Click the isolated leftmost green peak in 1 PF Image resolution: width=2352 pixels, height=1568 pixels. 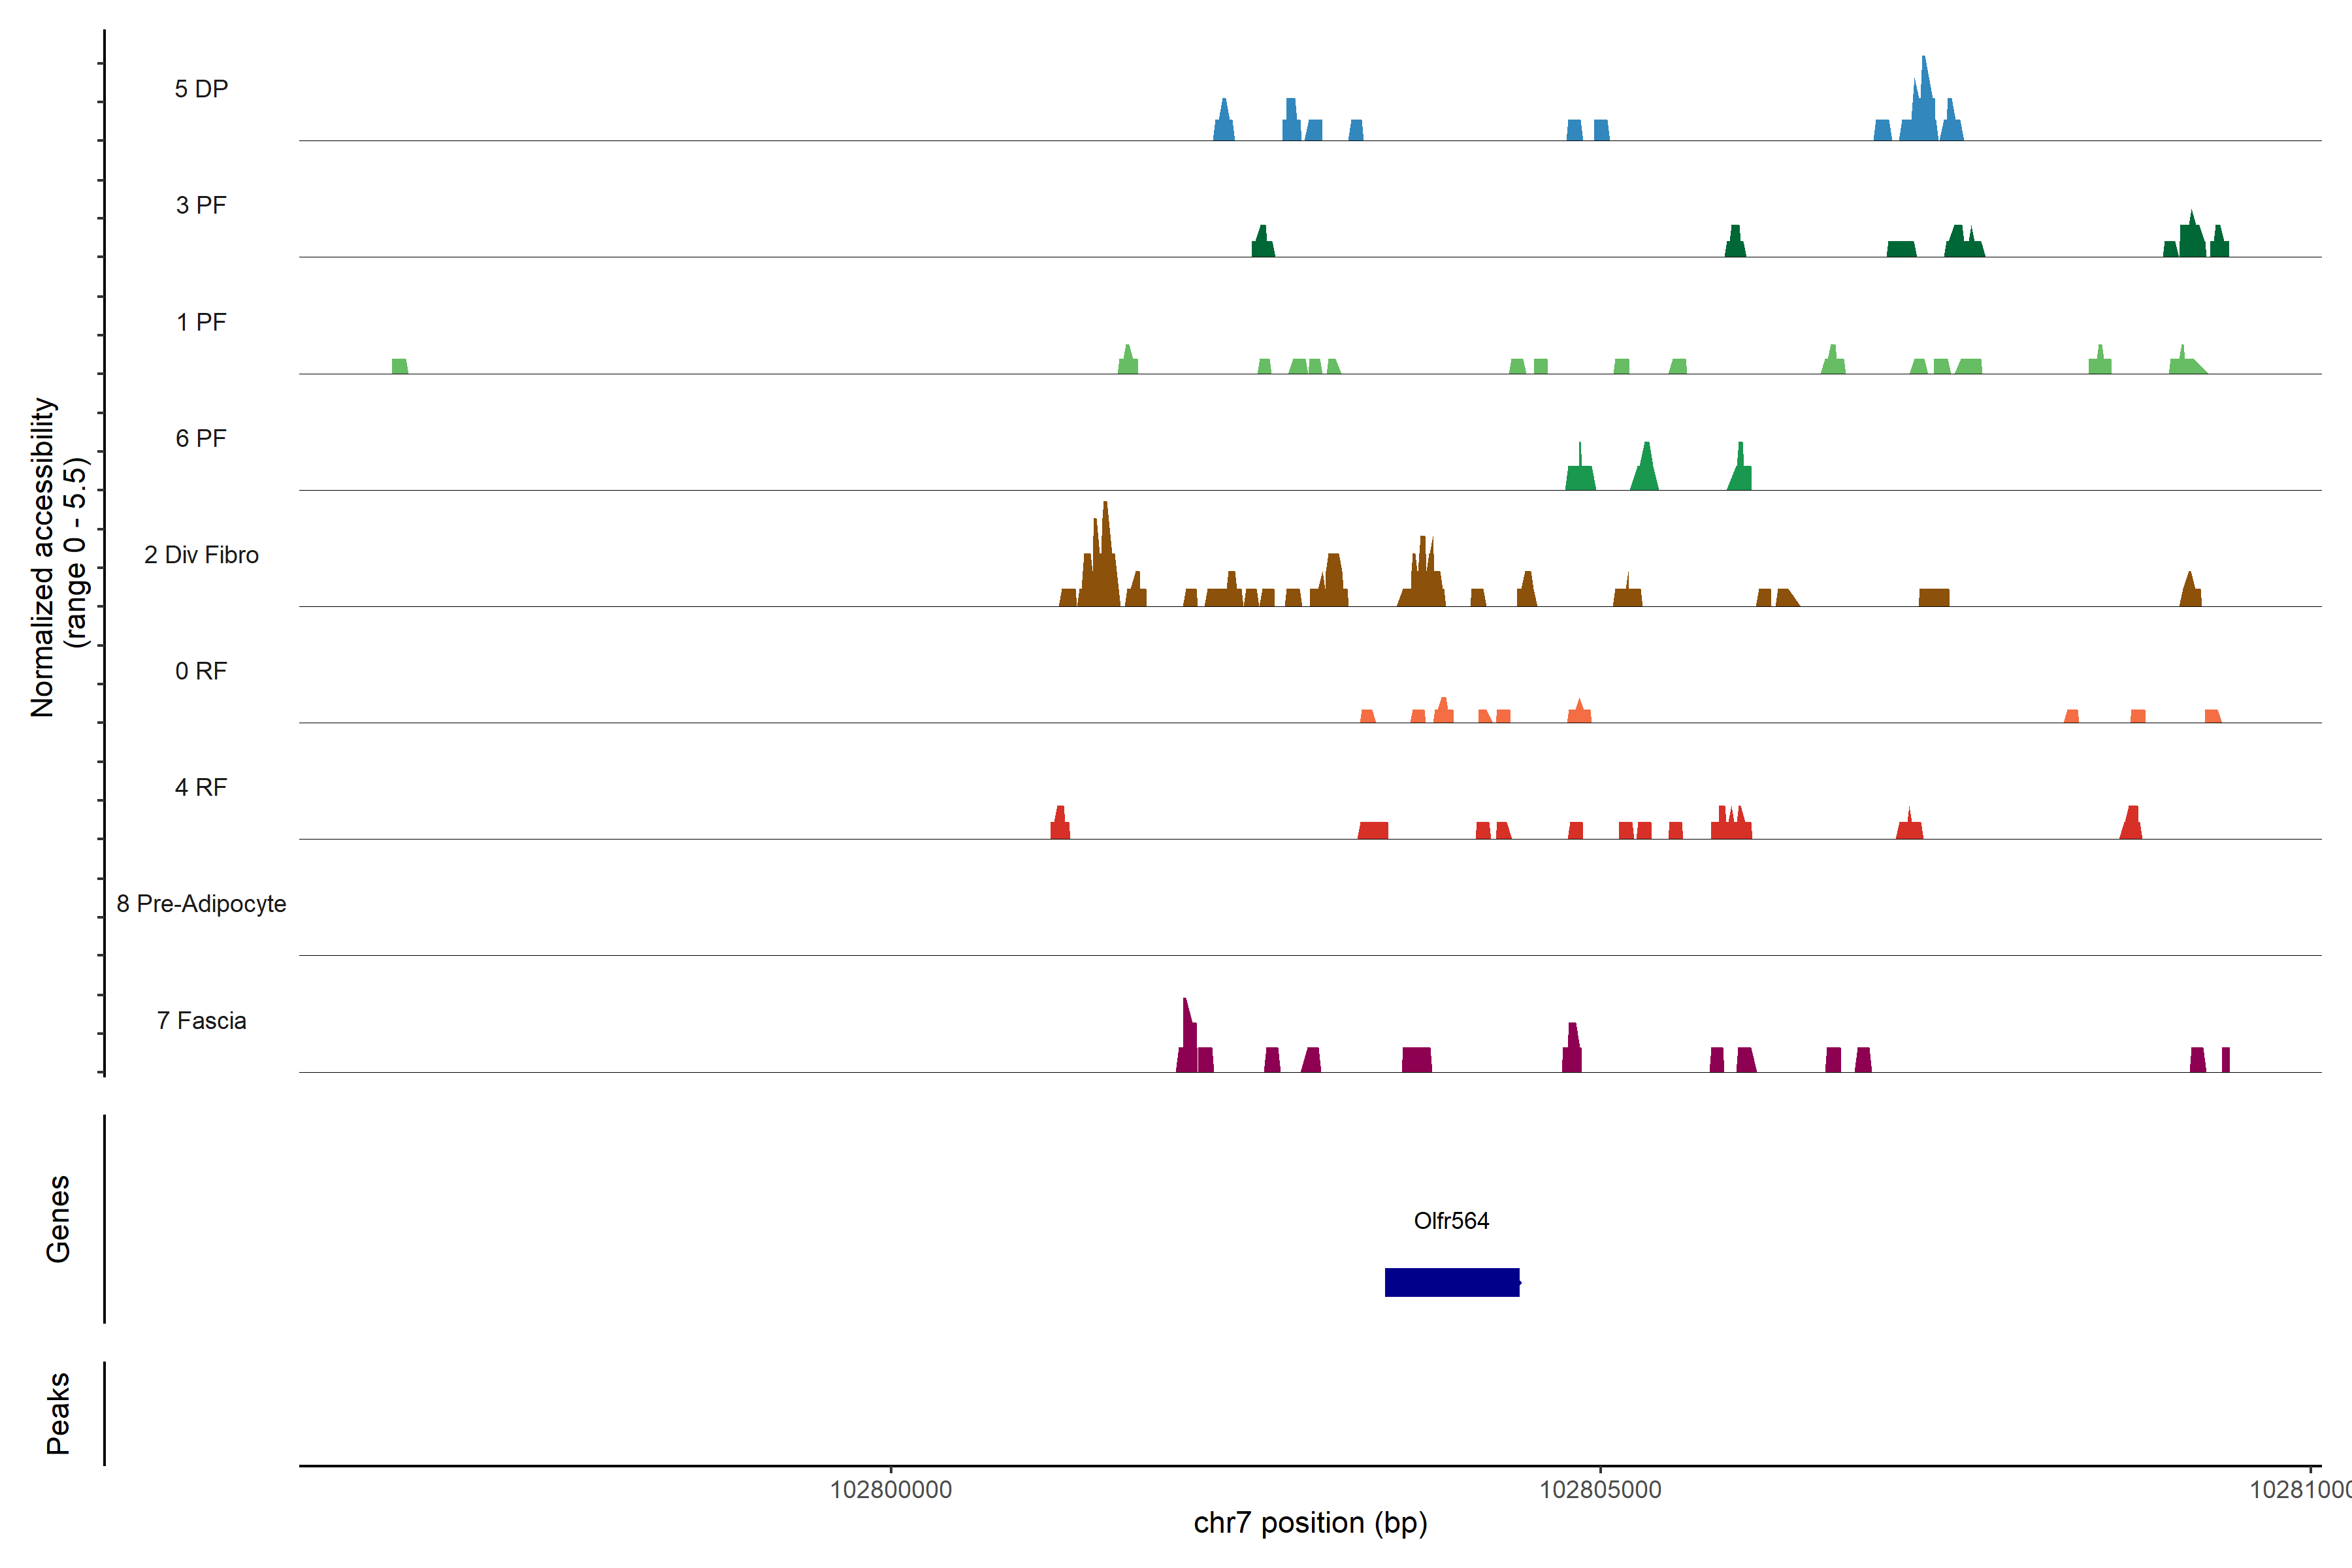pyautogui.click(x=399, y=366)
